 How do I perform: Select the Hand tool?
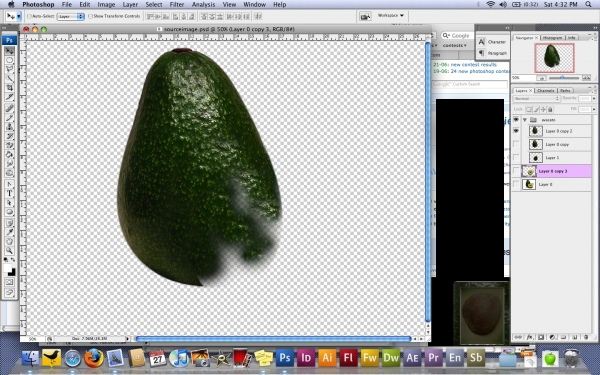point(10,241)
